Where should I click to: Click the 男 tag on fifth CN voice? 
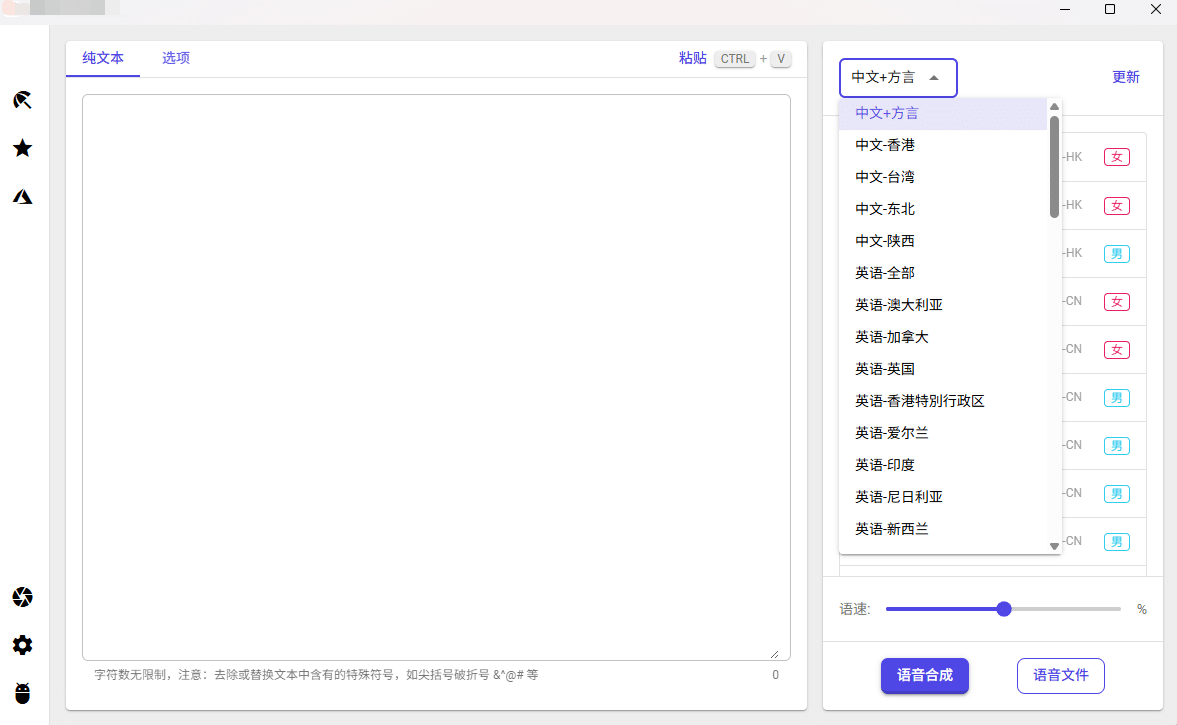pos(1117,494)
